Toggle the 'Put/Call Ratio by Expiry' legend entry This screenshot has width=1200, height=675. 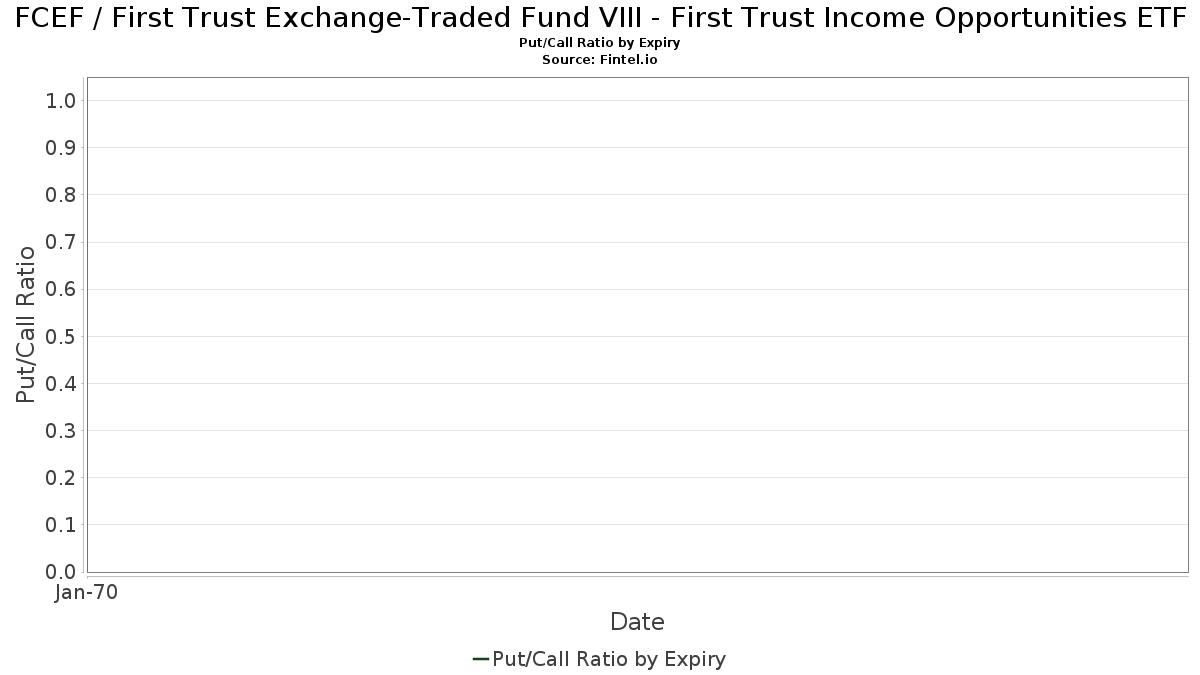pyautogui.click(x=599, y=659)
